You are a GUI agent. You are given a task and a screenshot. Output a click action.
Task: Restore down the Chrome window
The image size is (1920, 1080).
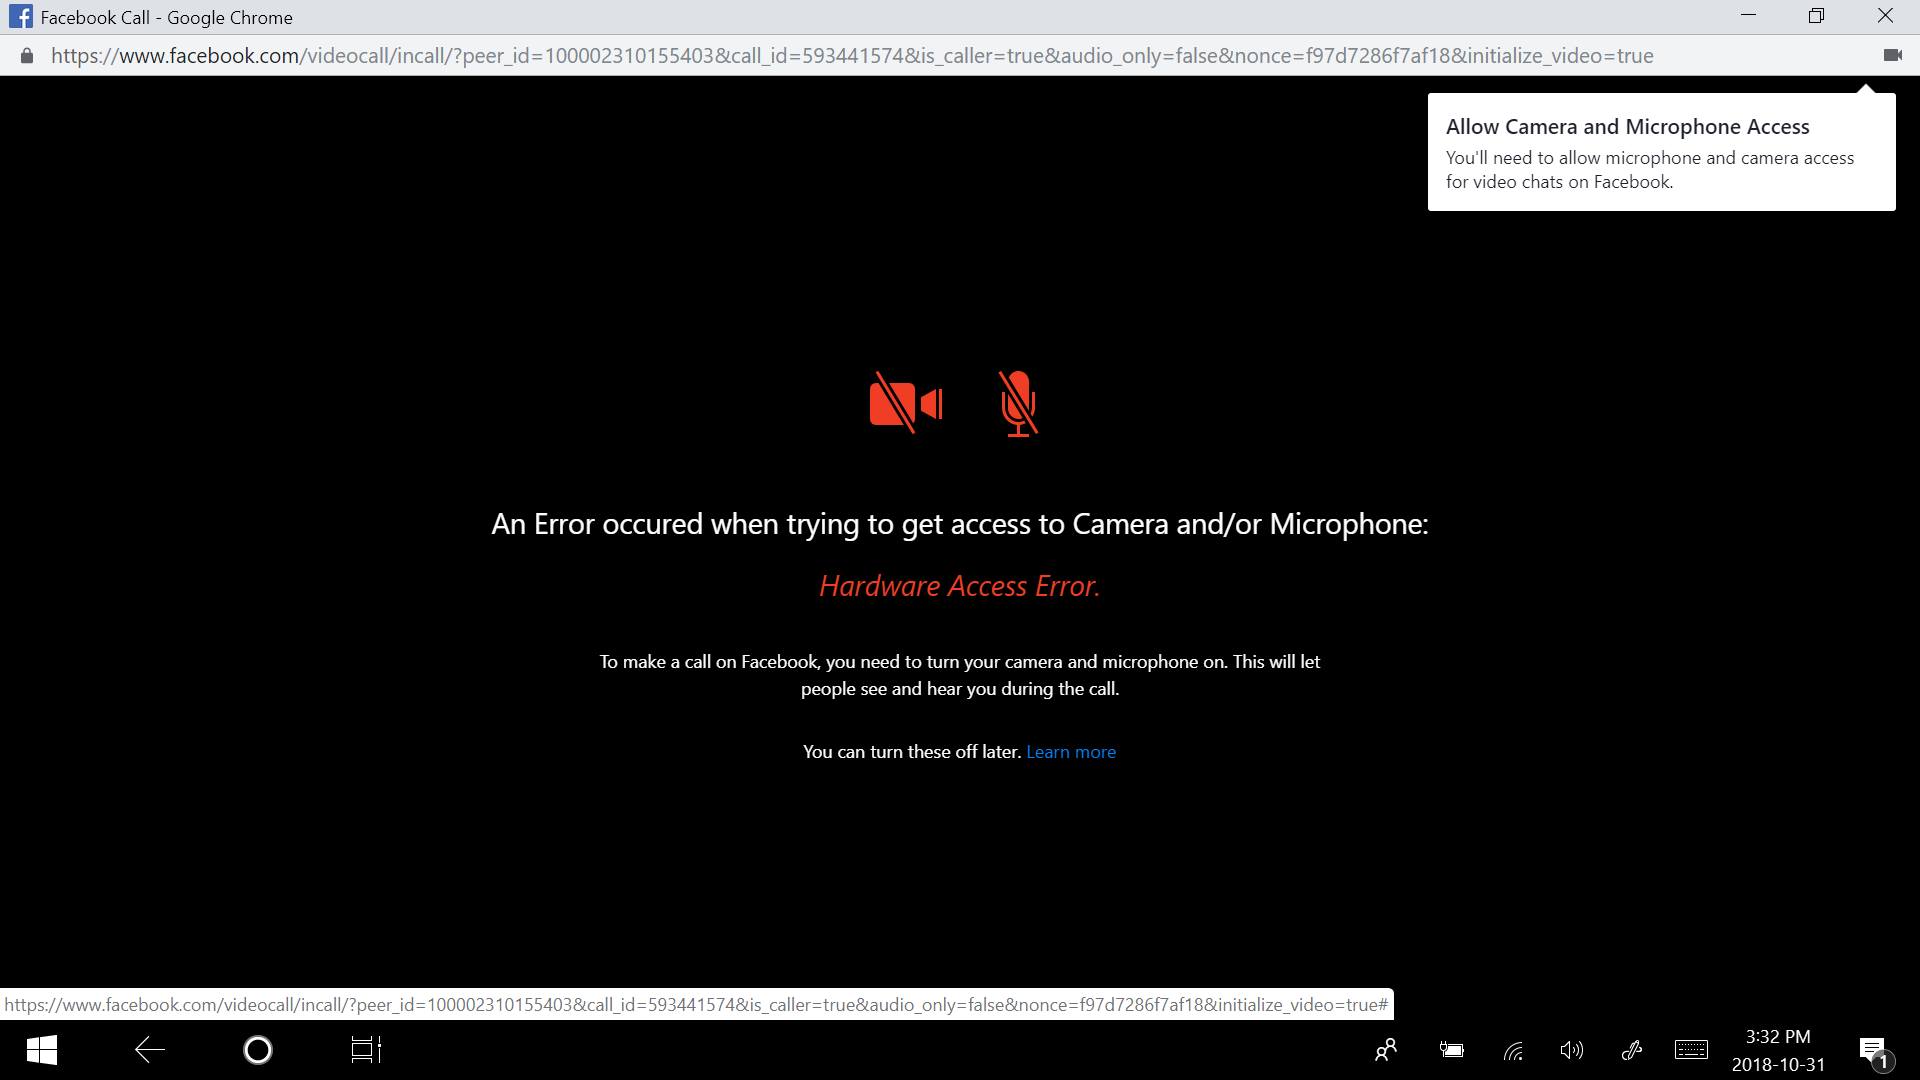pyautogui.click(x=1816, y=16)
